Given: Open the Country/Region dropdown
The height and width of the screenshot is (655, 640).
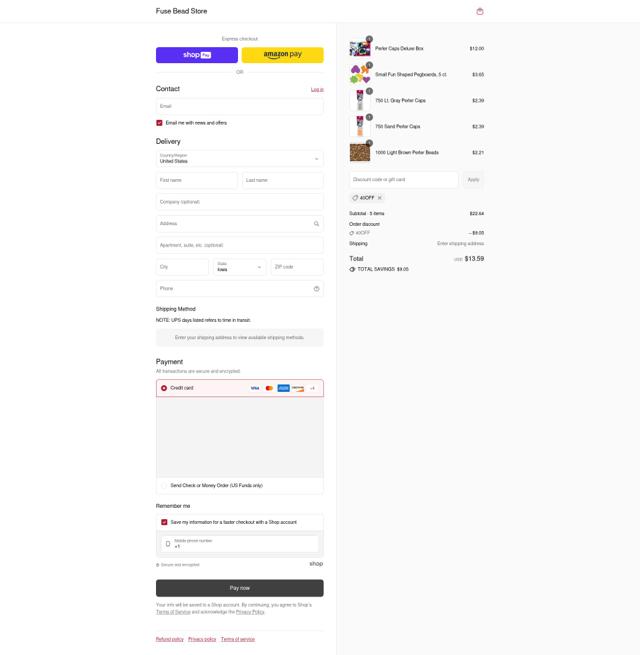Looking at the screenshot, I should (239, 159).
